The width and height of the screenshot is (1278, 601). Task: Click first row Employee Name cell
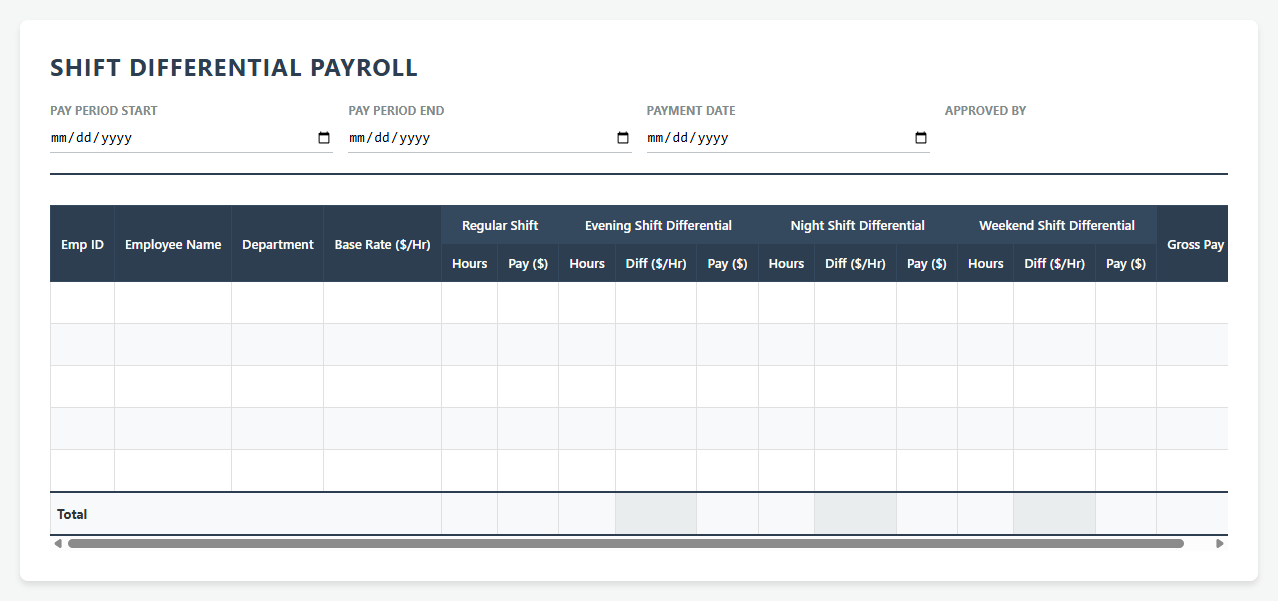pyautogui.click(x=173, y=303)
